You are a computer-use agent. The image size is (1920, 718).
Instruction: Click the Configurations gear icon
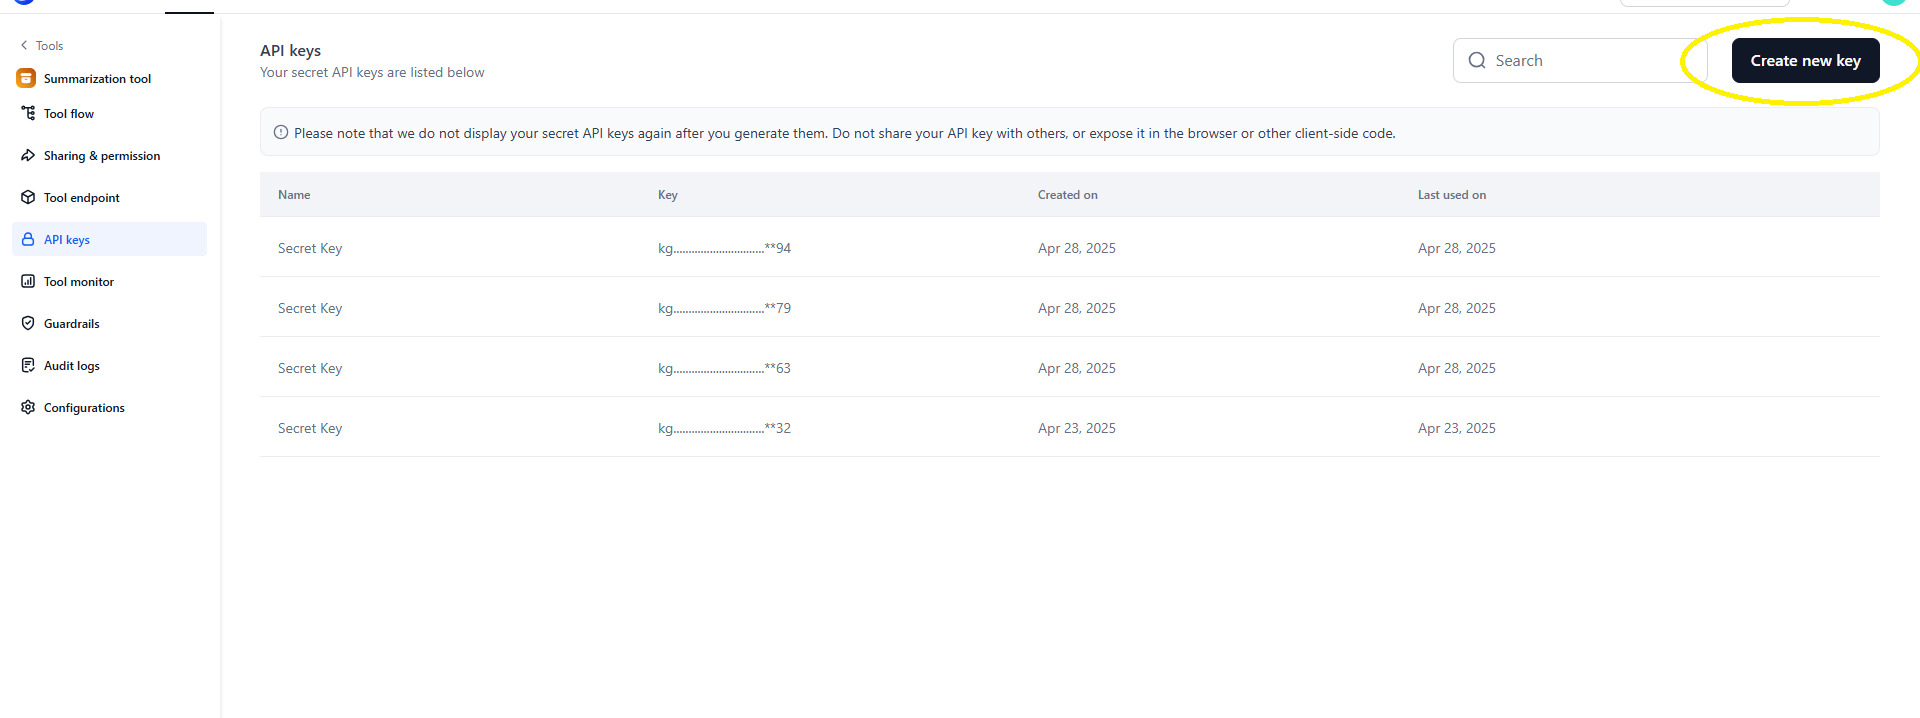28,407
